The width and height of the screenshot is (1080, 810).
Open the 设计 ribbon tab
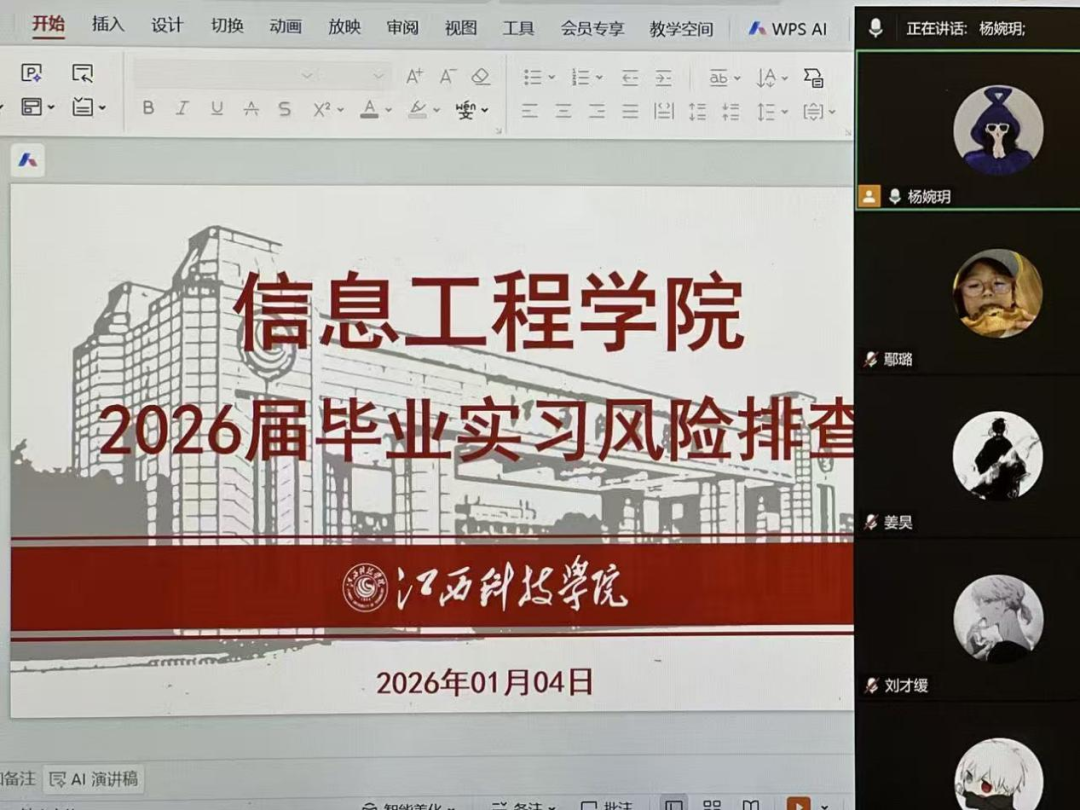[167, 25]
